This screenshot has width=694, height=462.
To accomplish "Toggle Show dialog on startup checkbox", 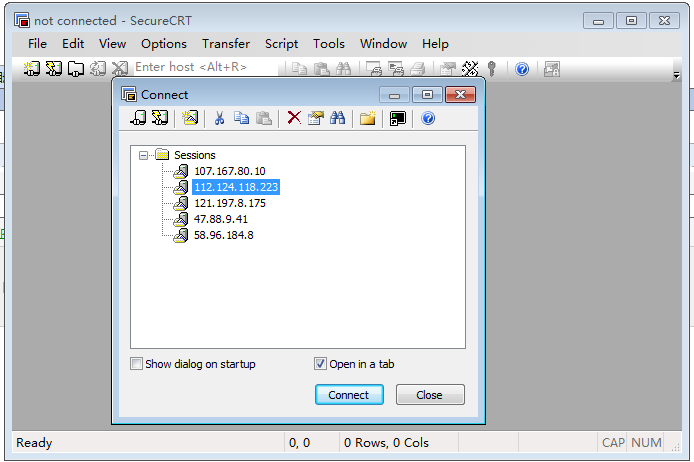I will [137, 364].
